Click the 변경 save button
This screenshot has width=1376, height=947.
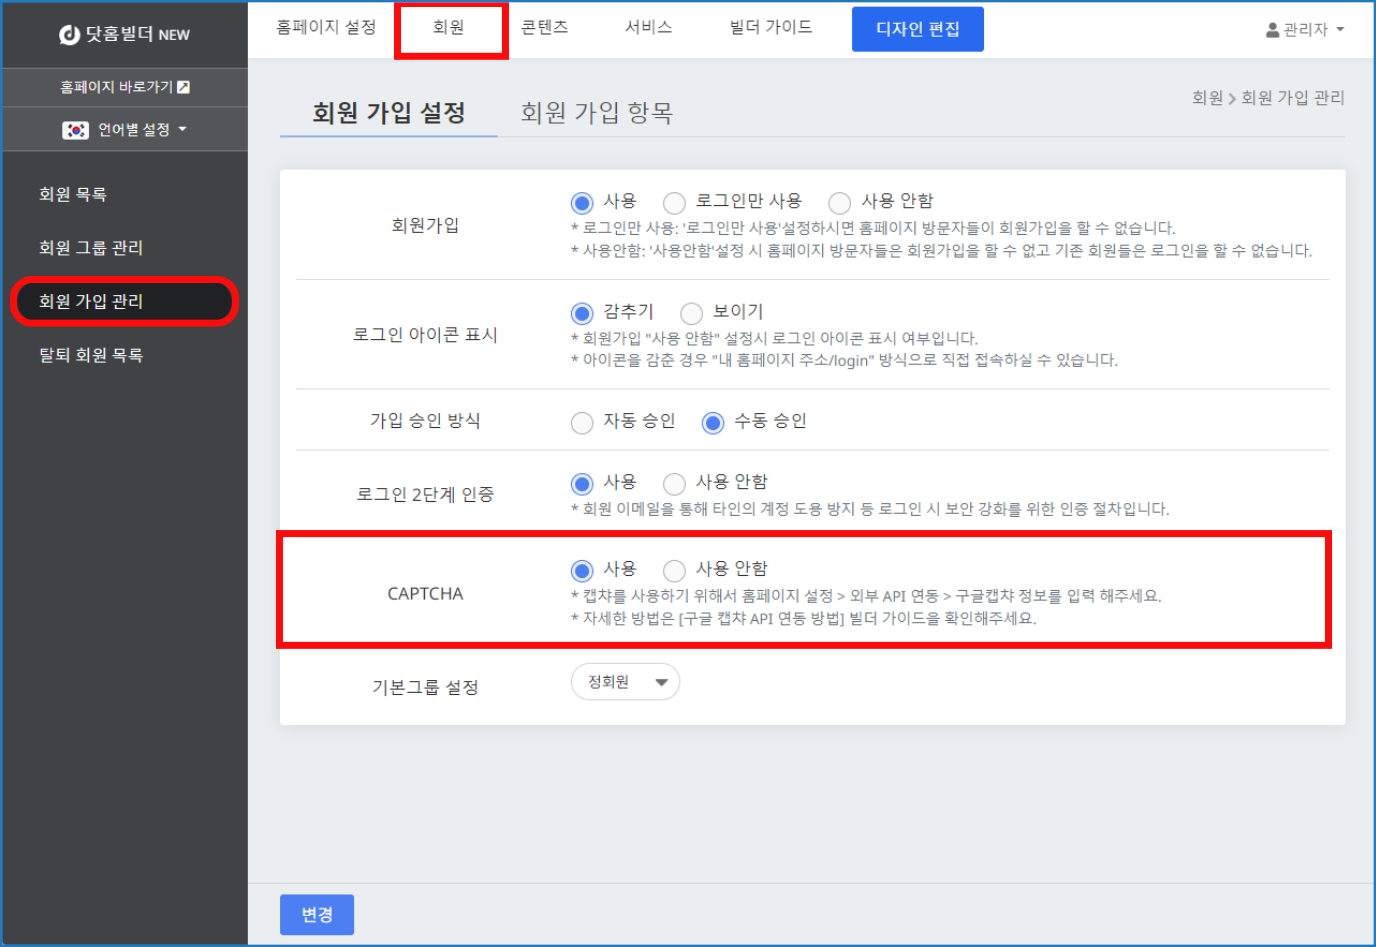[x=317, y=914]
